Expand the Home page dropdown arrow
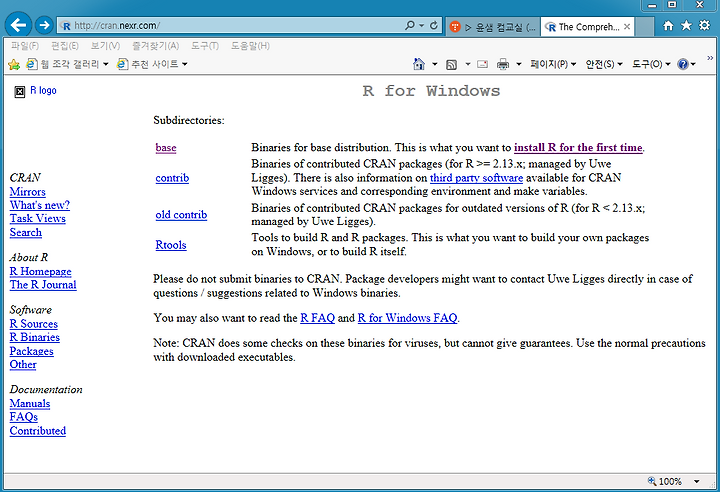 pyautogui.click(x=434, y=64)
